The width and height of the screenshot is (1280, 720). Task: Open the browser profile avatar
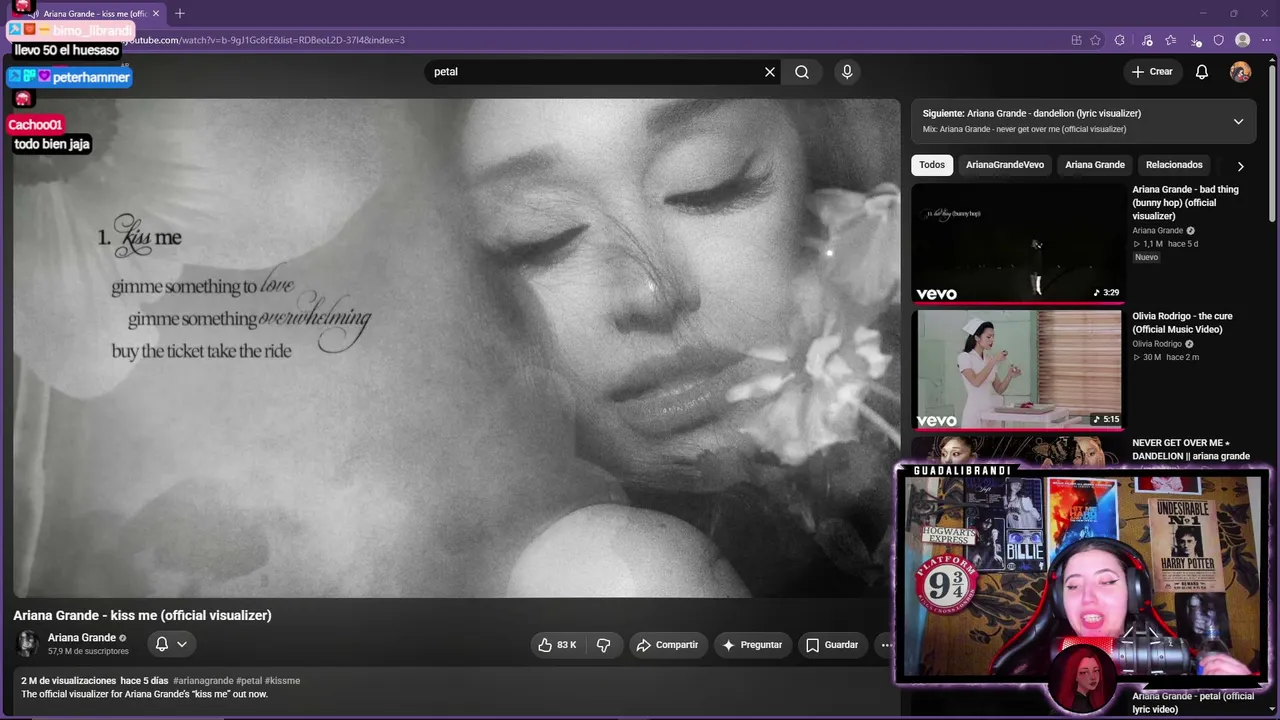(x=1243, y=40)
